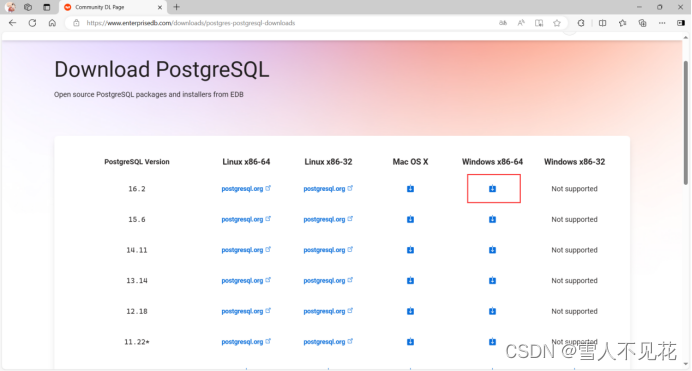Open postgresql.org link for 11.22 Linux x86-32

click(x=328, y=342)
